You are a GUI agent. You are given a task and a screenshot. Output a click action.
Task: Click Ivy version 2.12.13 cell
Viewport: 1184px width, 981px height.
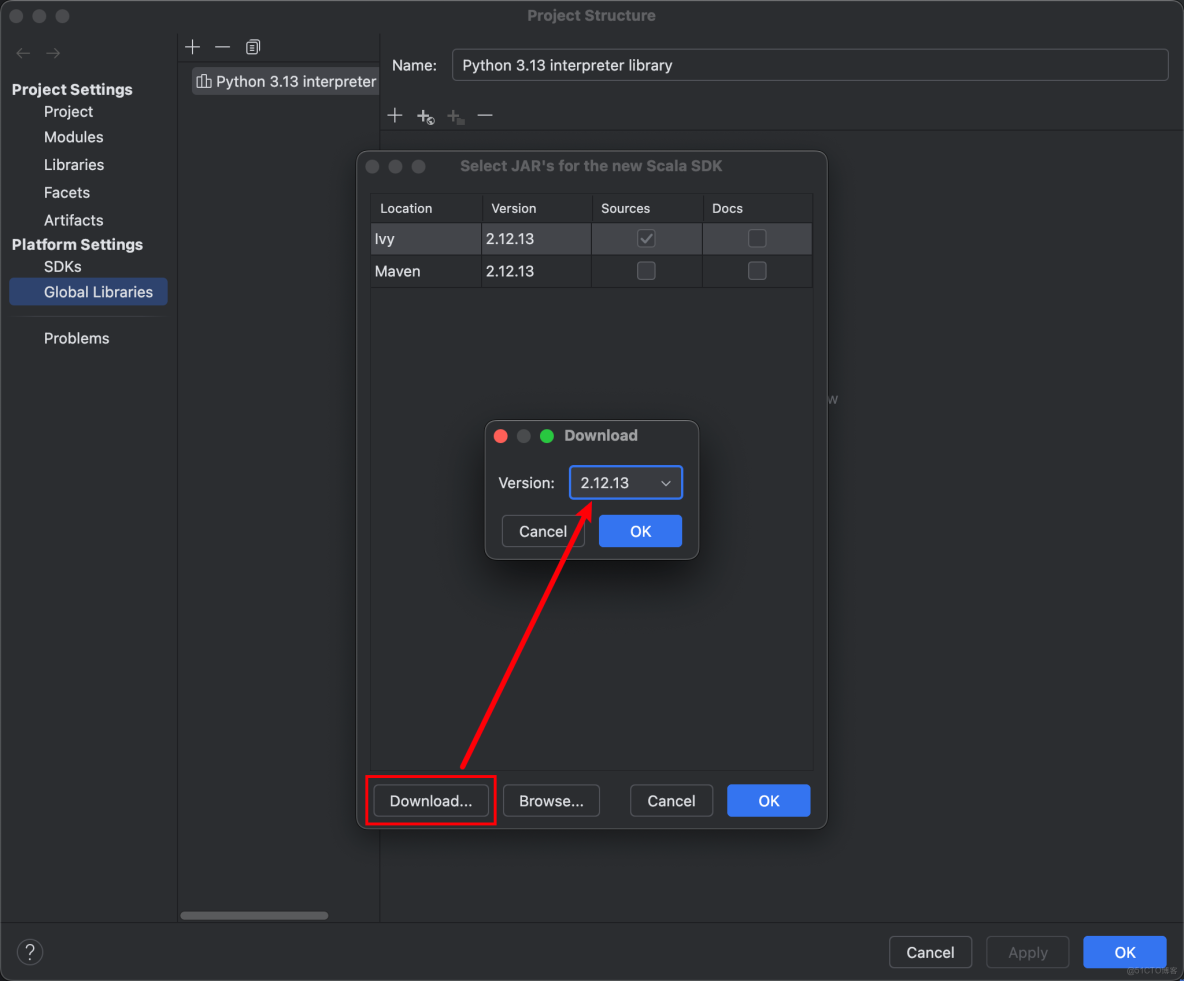pyautogui.click(x=536, y=239)
